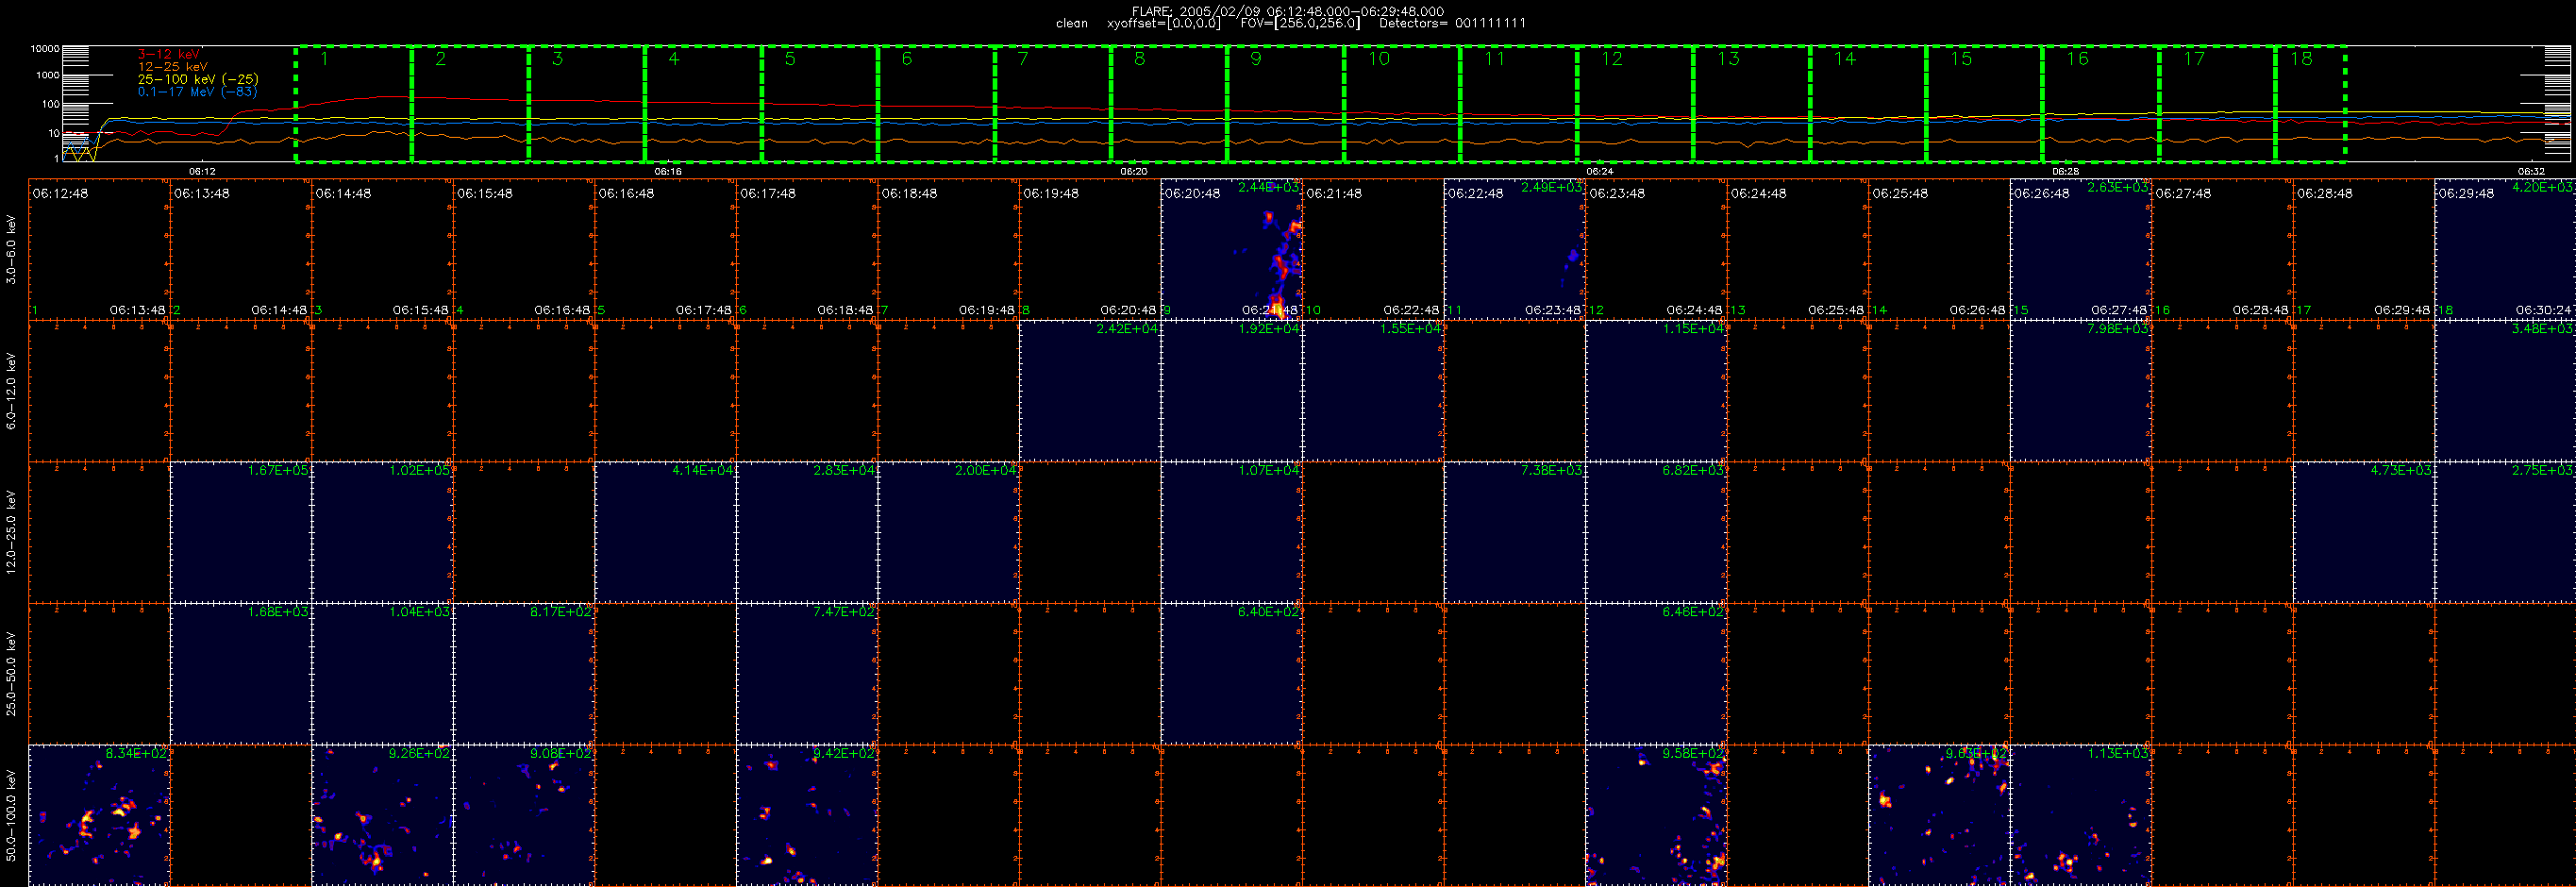The width and height of the screenshot is (2576, 887).
Task: Select the image panel labeled 6.46E+02
Action: click(1656, 674)
